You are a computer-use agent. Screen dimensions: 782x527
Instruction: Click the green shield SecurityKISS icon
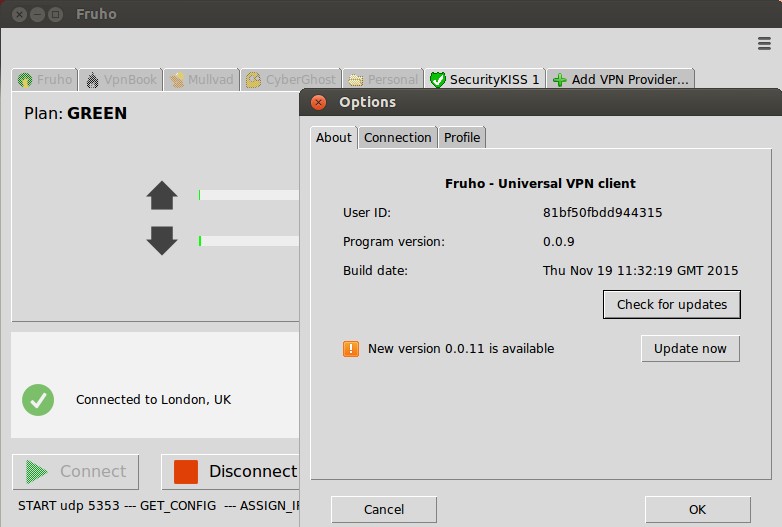pyautogui.click(x=437, y=80)
